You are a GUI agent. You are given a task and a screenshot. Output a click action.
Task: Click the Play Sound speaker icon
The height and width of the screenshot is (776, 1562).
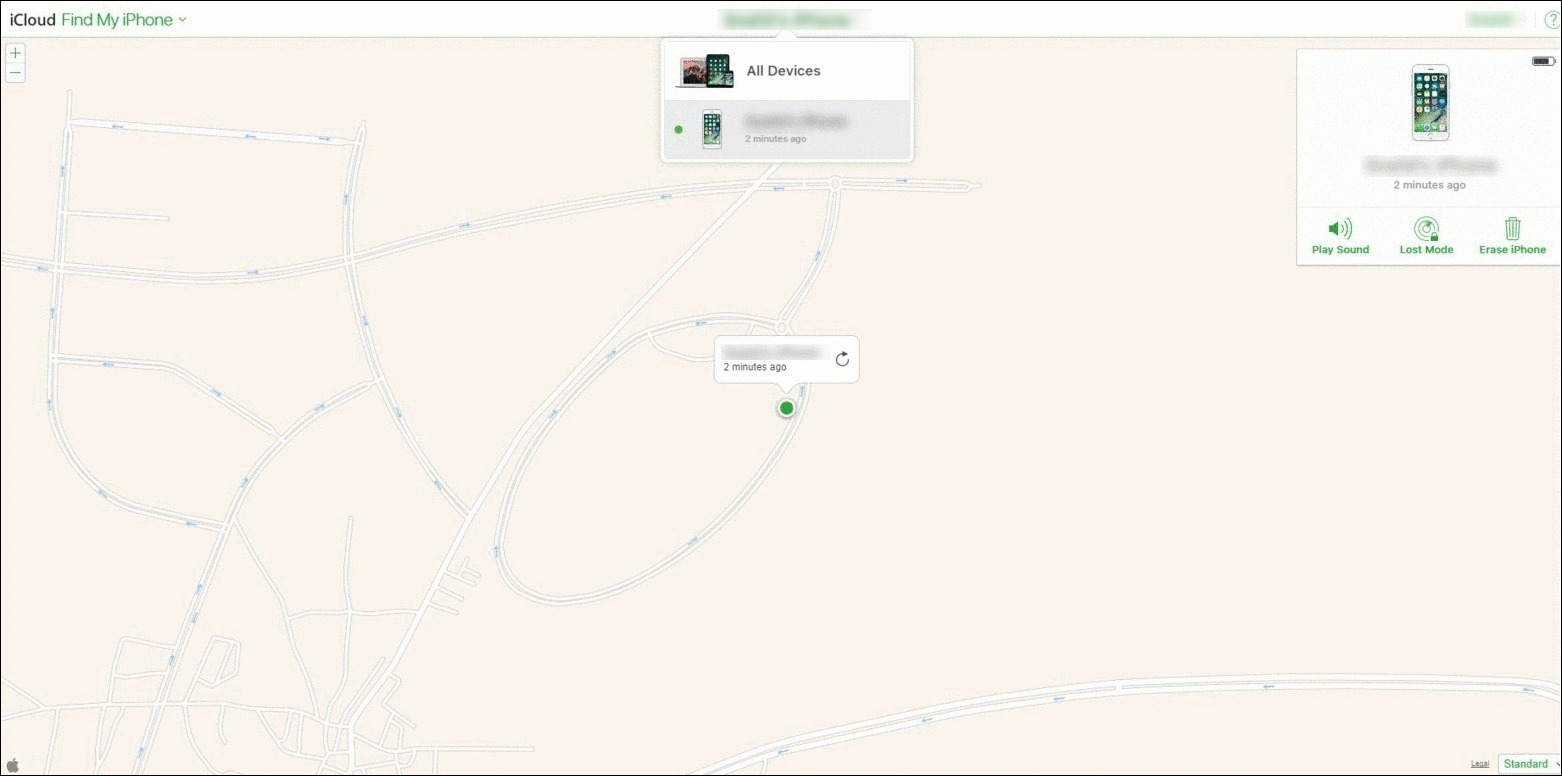pyautogui.click(x=1339, y=229)
